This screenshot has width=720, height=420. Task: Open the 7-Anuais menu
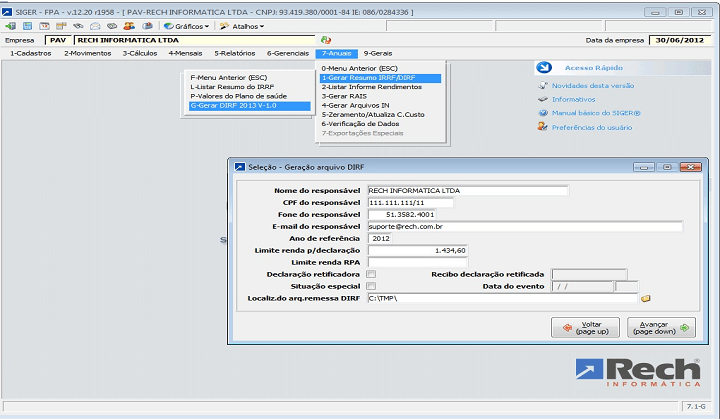(337, 53)
